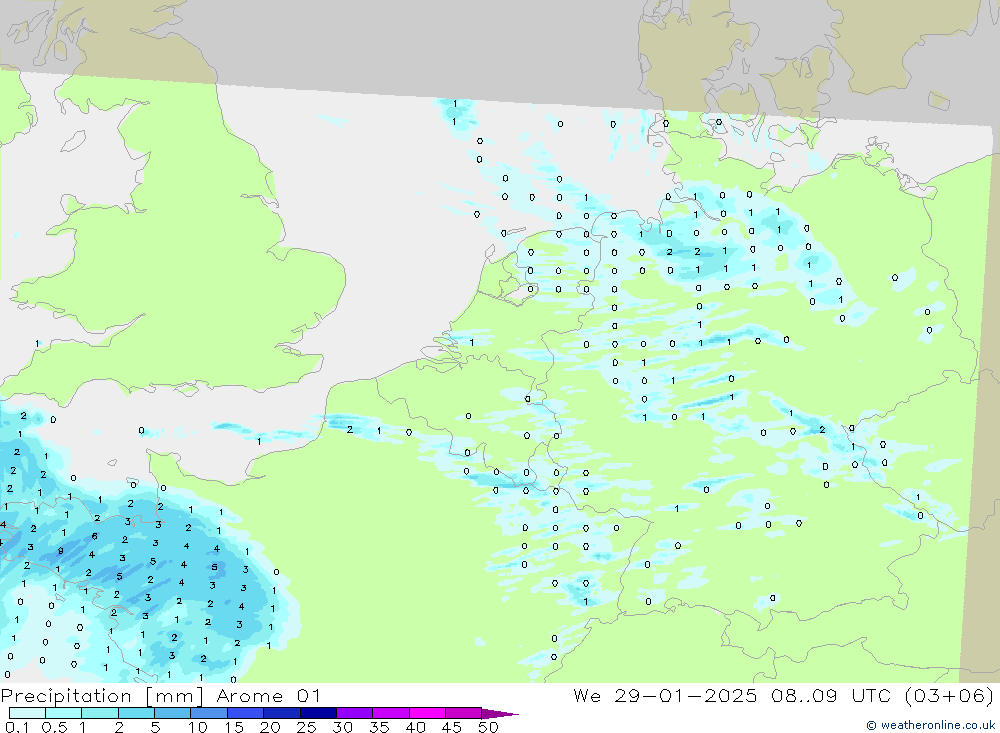The image size is (1000, 733).
Task: Select the 2–5 mm legend color swatch
Action: click(136, 713)
